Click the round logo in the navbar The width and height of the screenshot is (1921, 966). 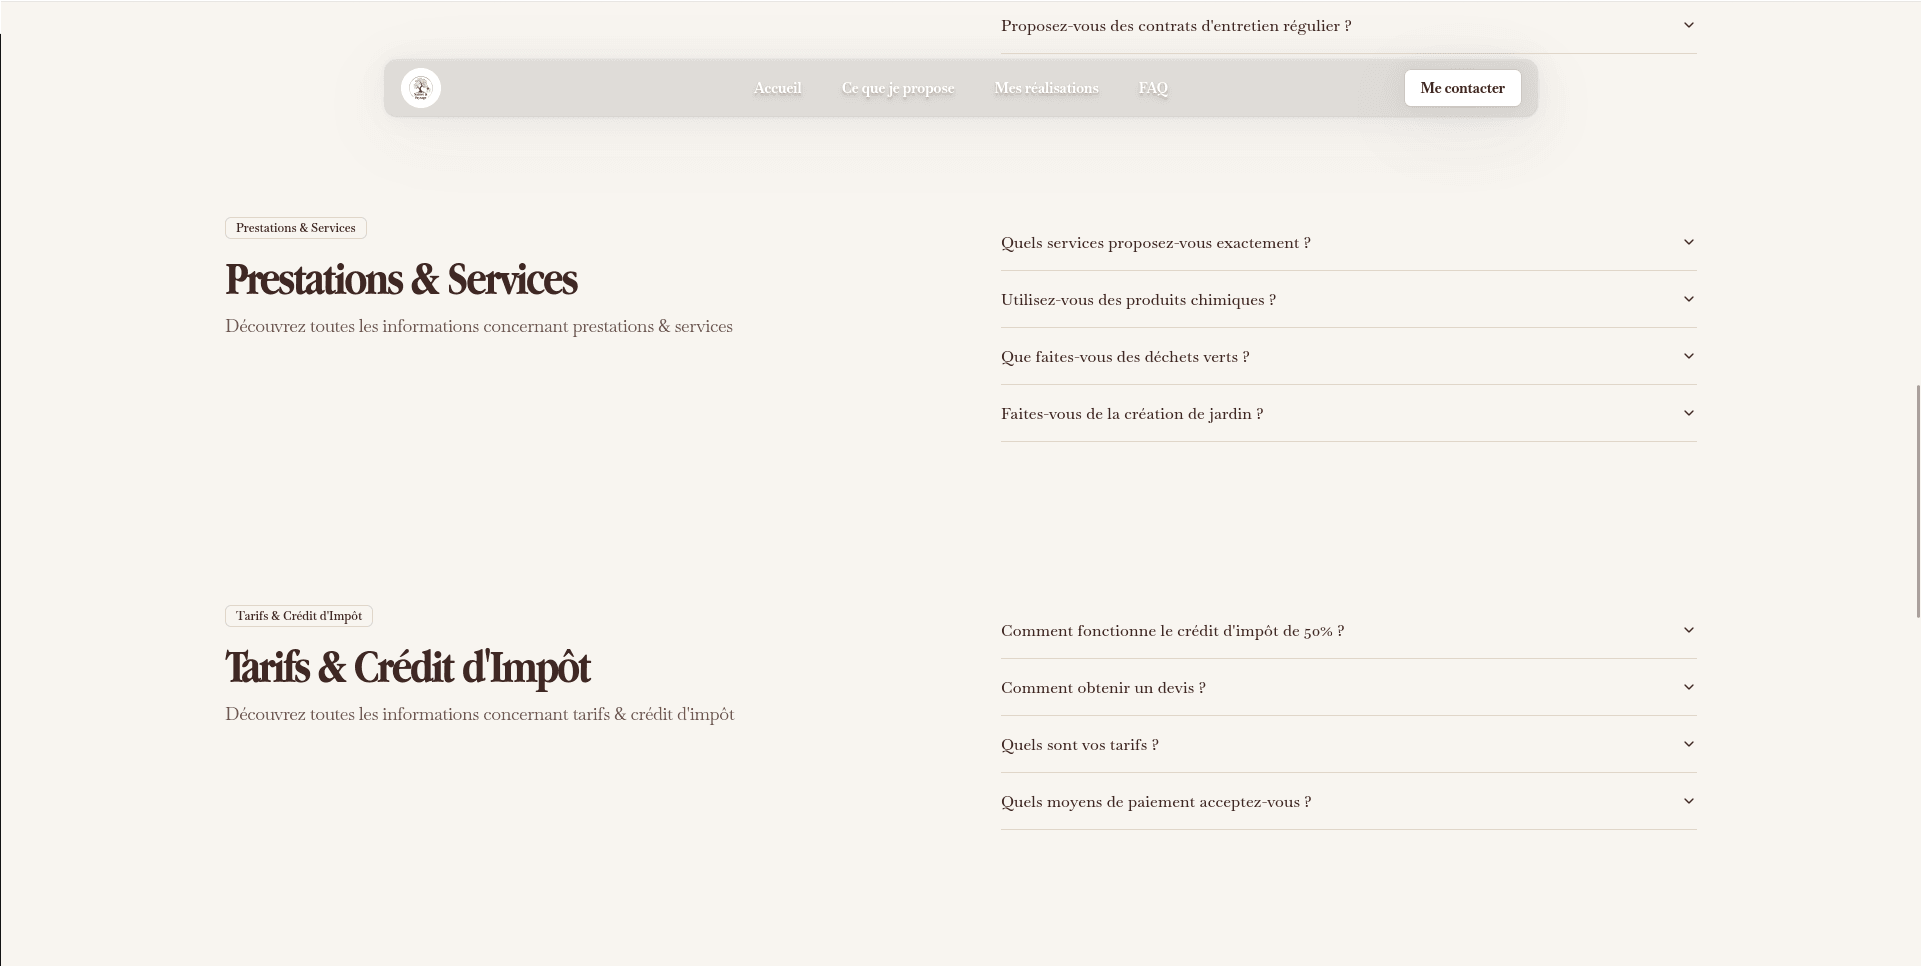(421, 88)
